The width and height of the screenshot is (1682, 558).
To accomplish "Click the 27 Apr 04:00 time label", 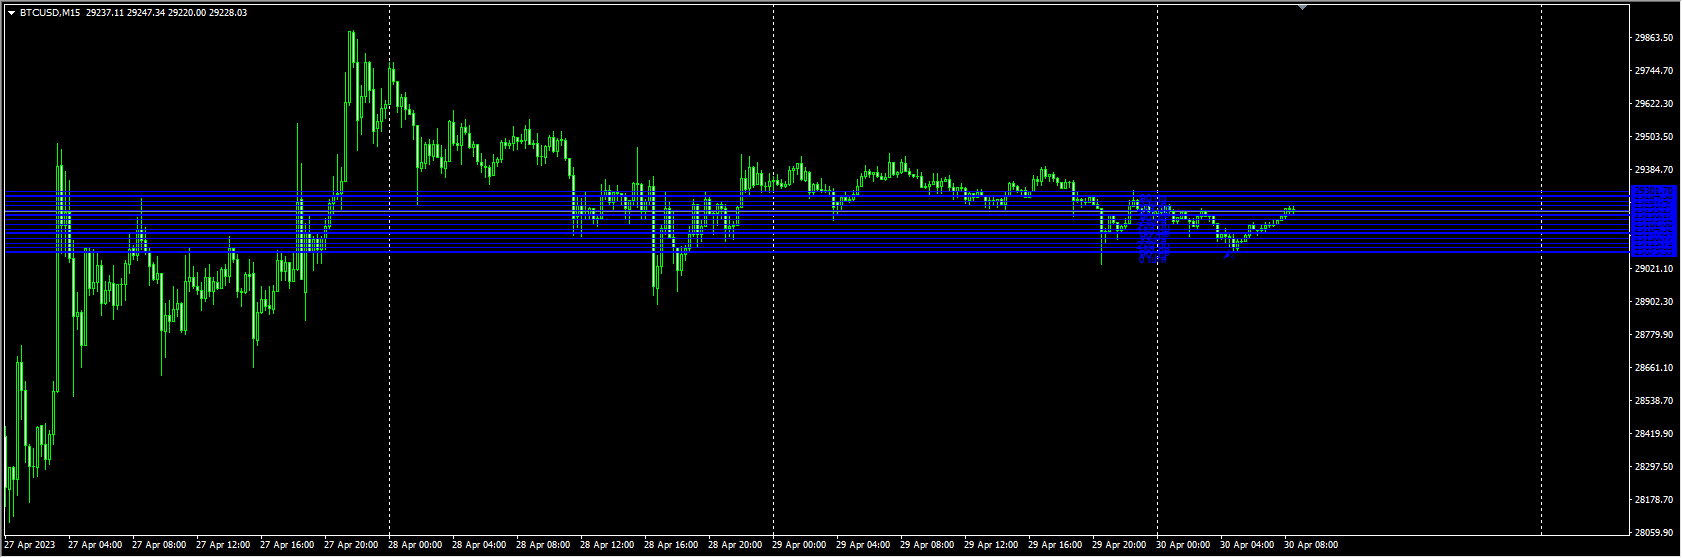I will (95, 545).
